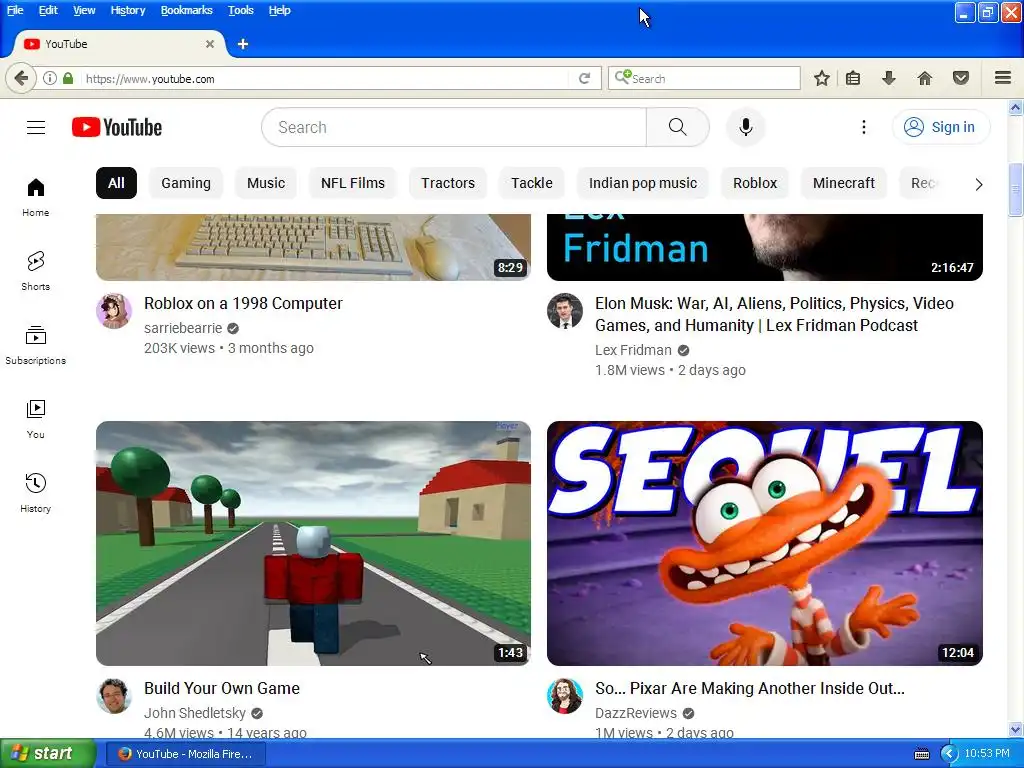Click sarriebearrie channel avatar
The width and height of the screenshot is (1024, 768).
point(114,311)
